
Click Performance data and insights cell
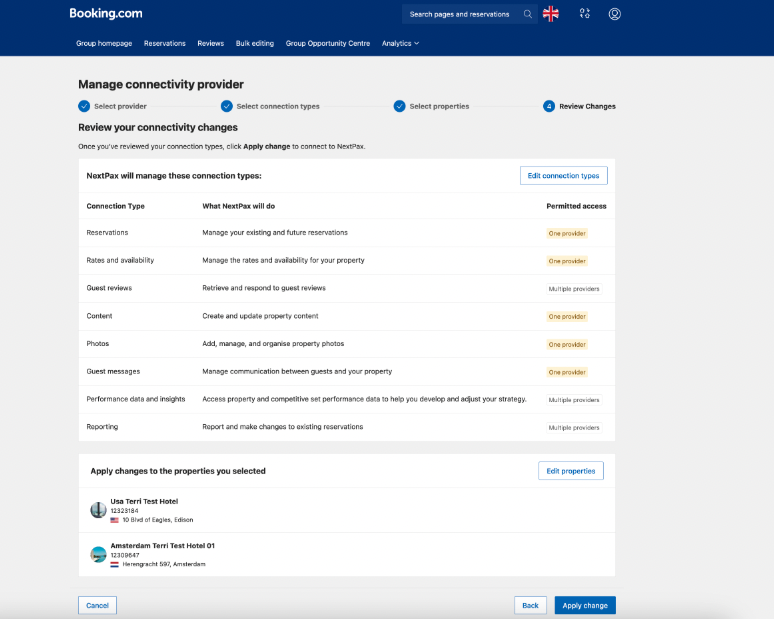pos(136,399)
